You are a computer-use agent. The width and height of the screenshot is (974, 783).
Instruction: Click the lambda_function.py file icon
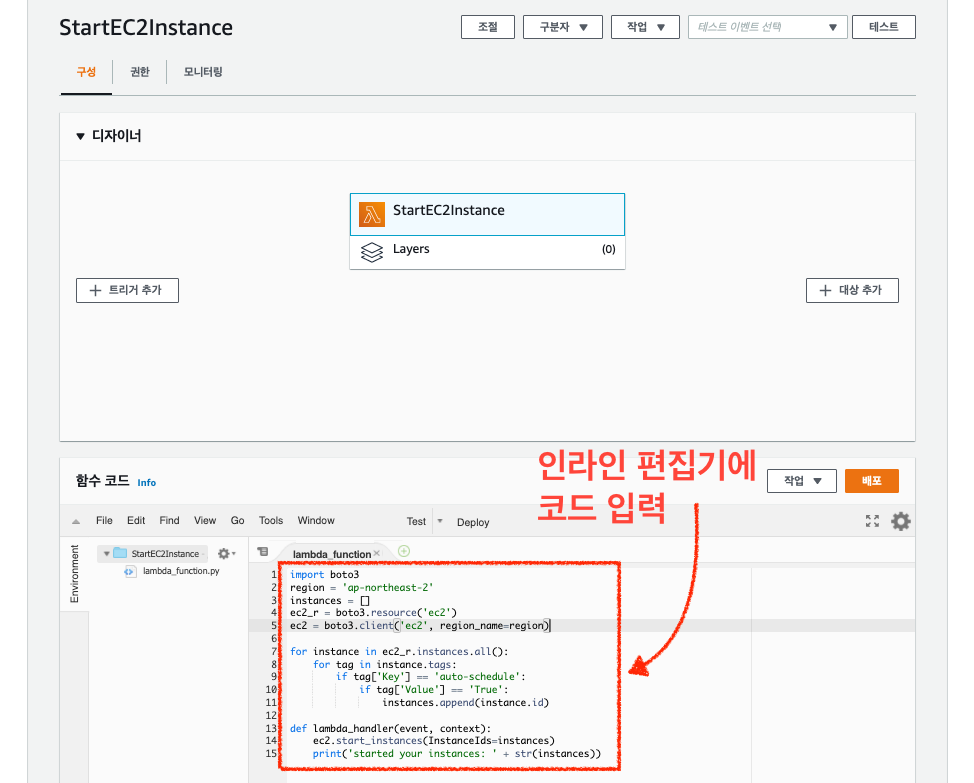coord(129,571)
